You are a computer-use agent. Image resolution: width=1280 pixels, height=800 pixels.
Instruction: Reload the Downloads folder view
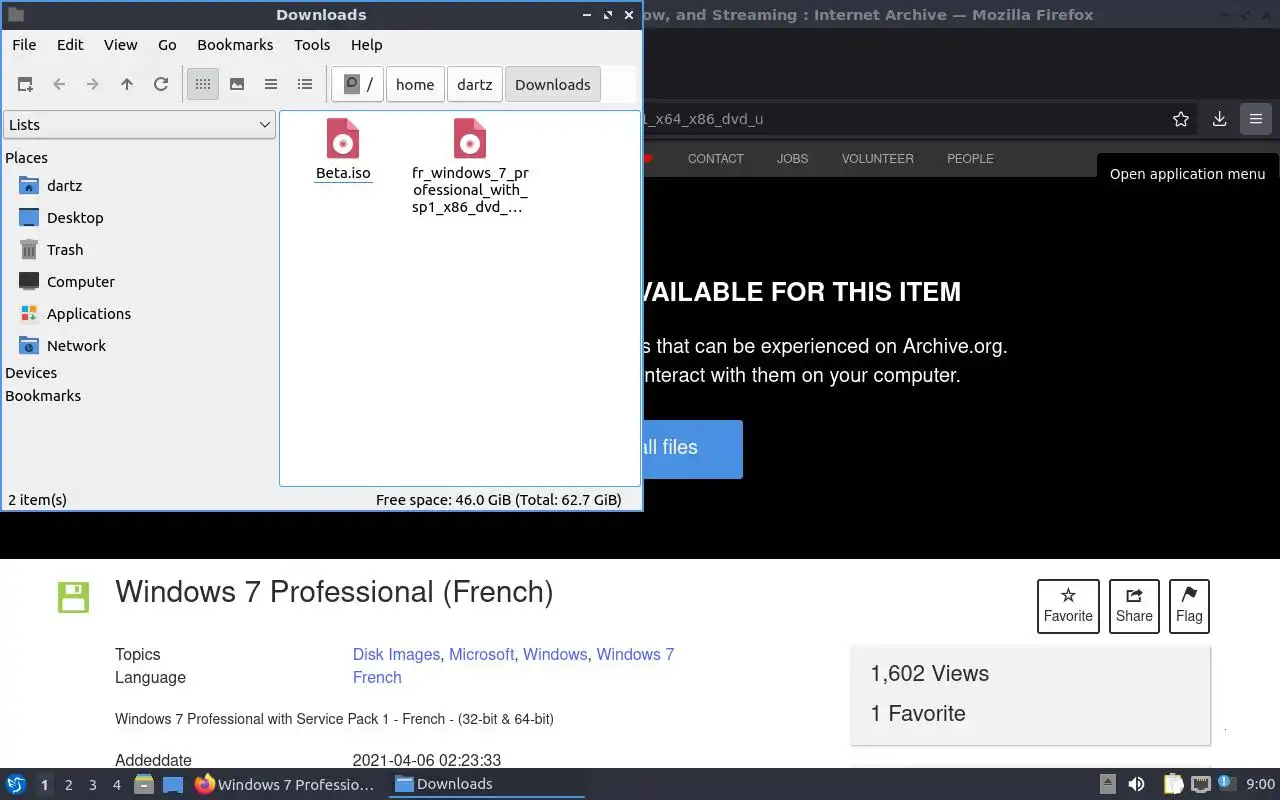(x=161, y=85)
